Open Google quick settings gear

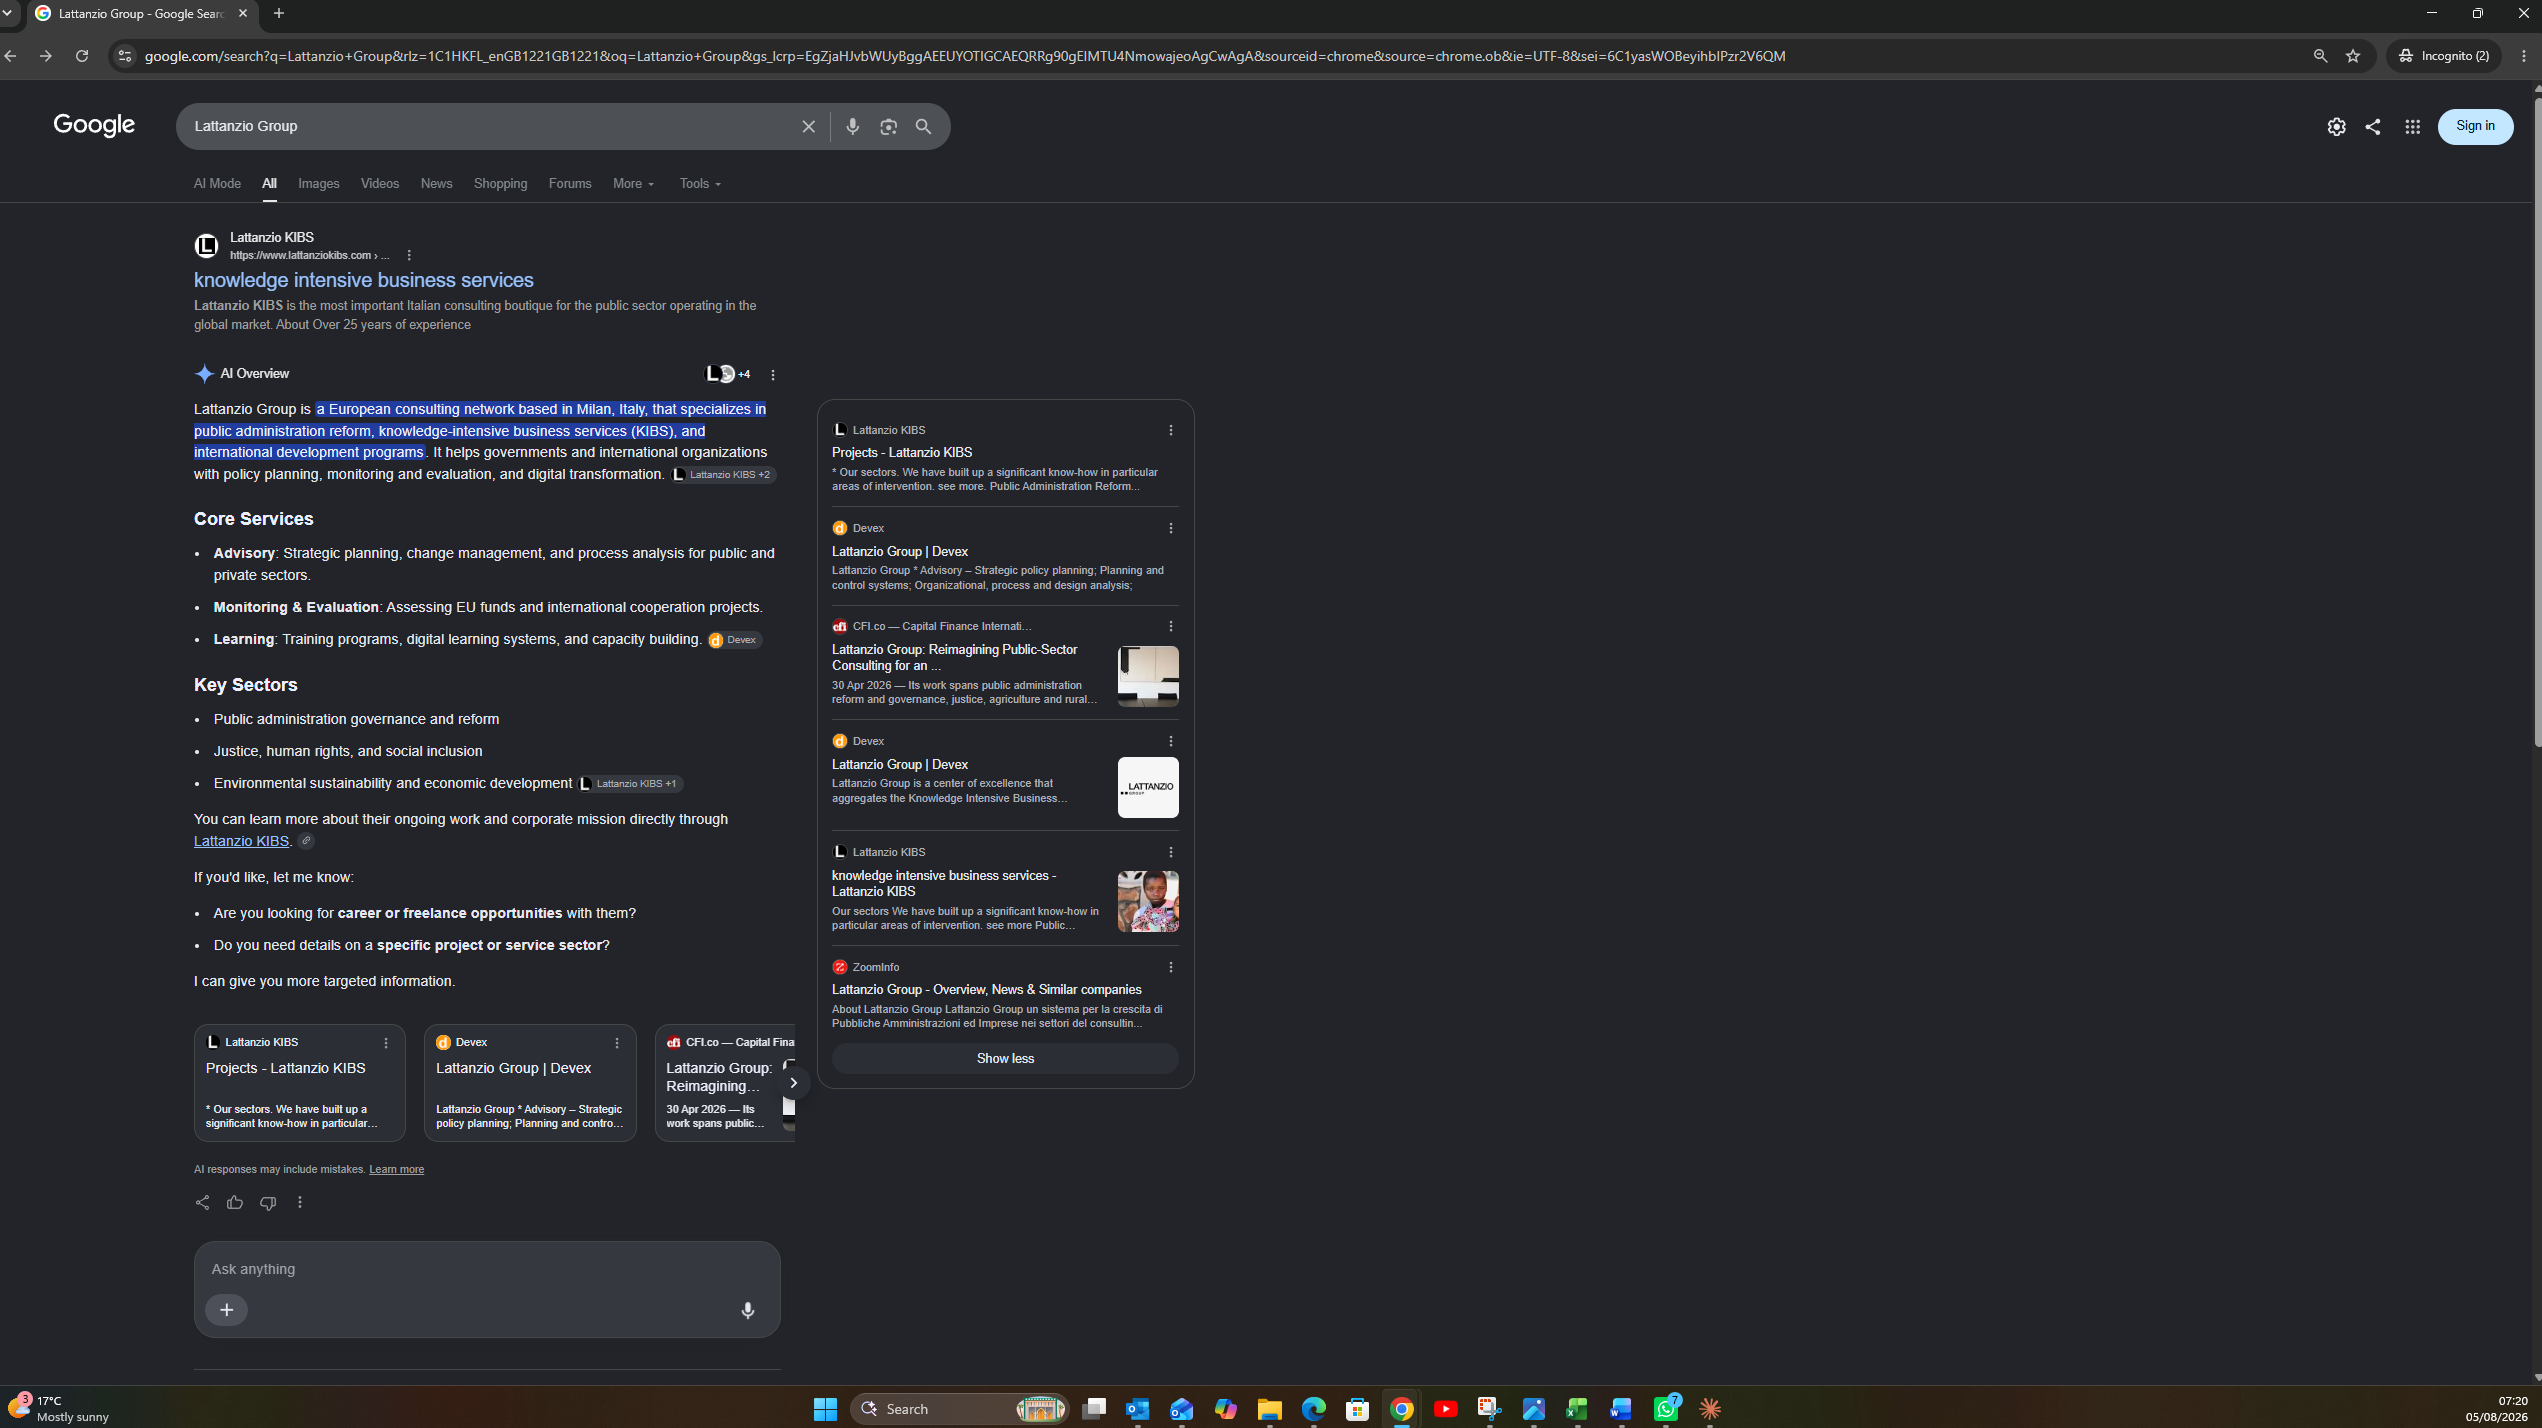tap(2336, 127)
